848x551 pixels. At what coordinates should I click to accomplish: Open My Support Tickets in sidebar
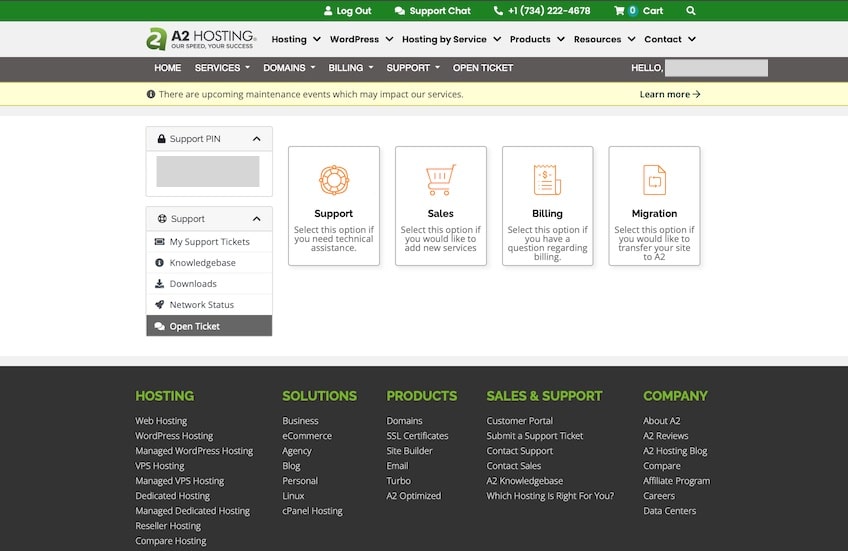(x=209, y=241)
